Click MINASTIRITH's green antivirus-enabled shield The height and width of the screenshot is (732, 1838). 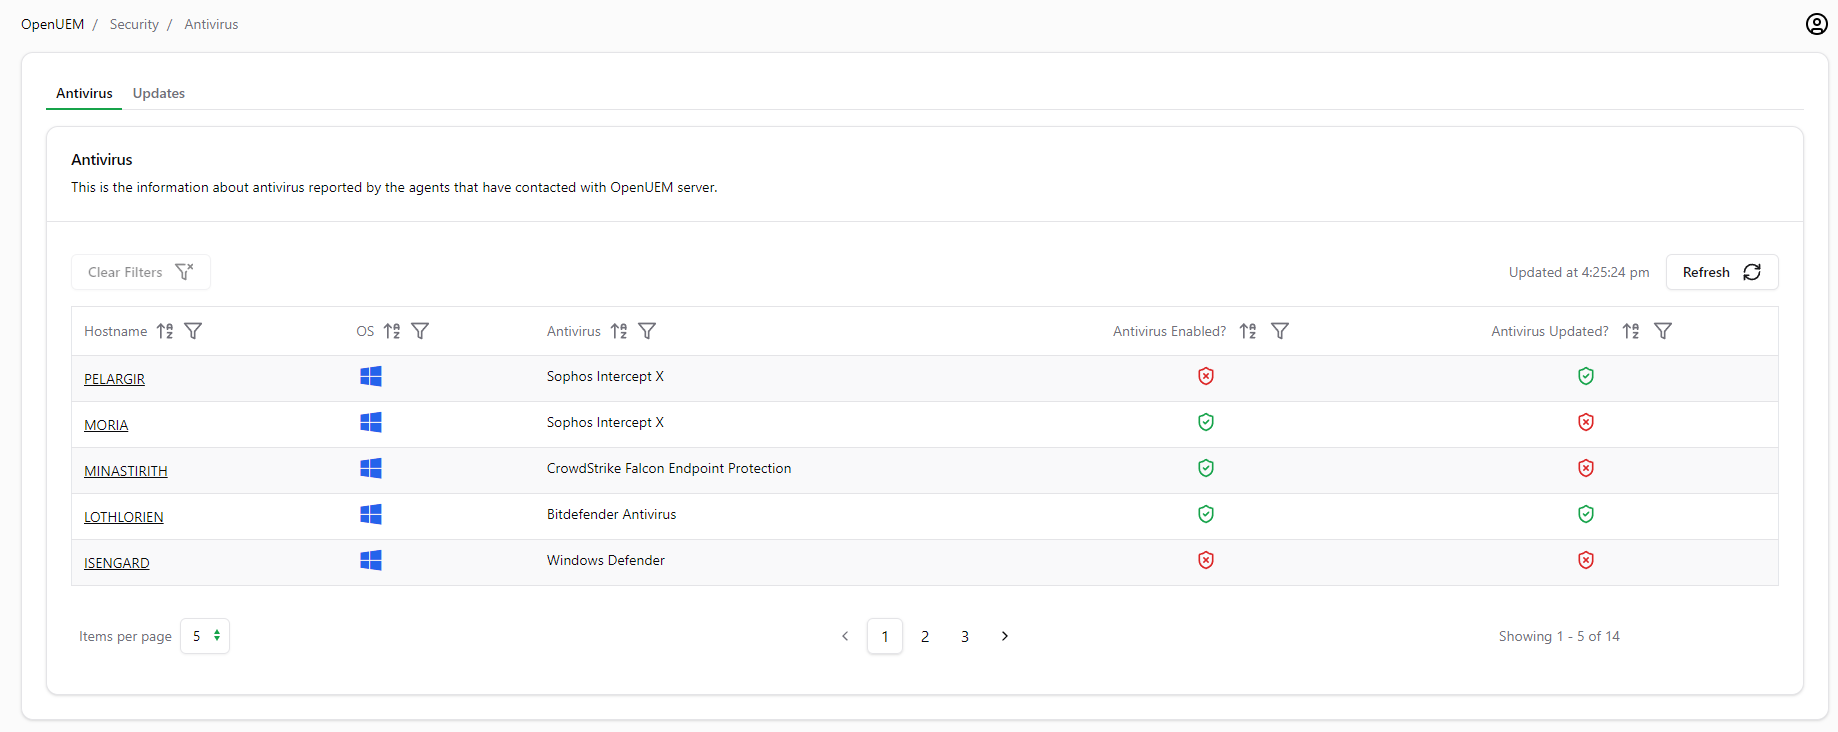tap(1206, 468)
